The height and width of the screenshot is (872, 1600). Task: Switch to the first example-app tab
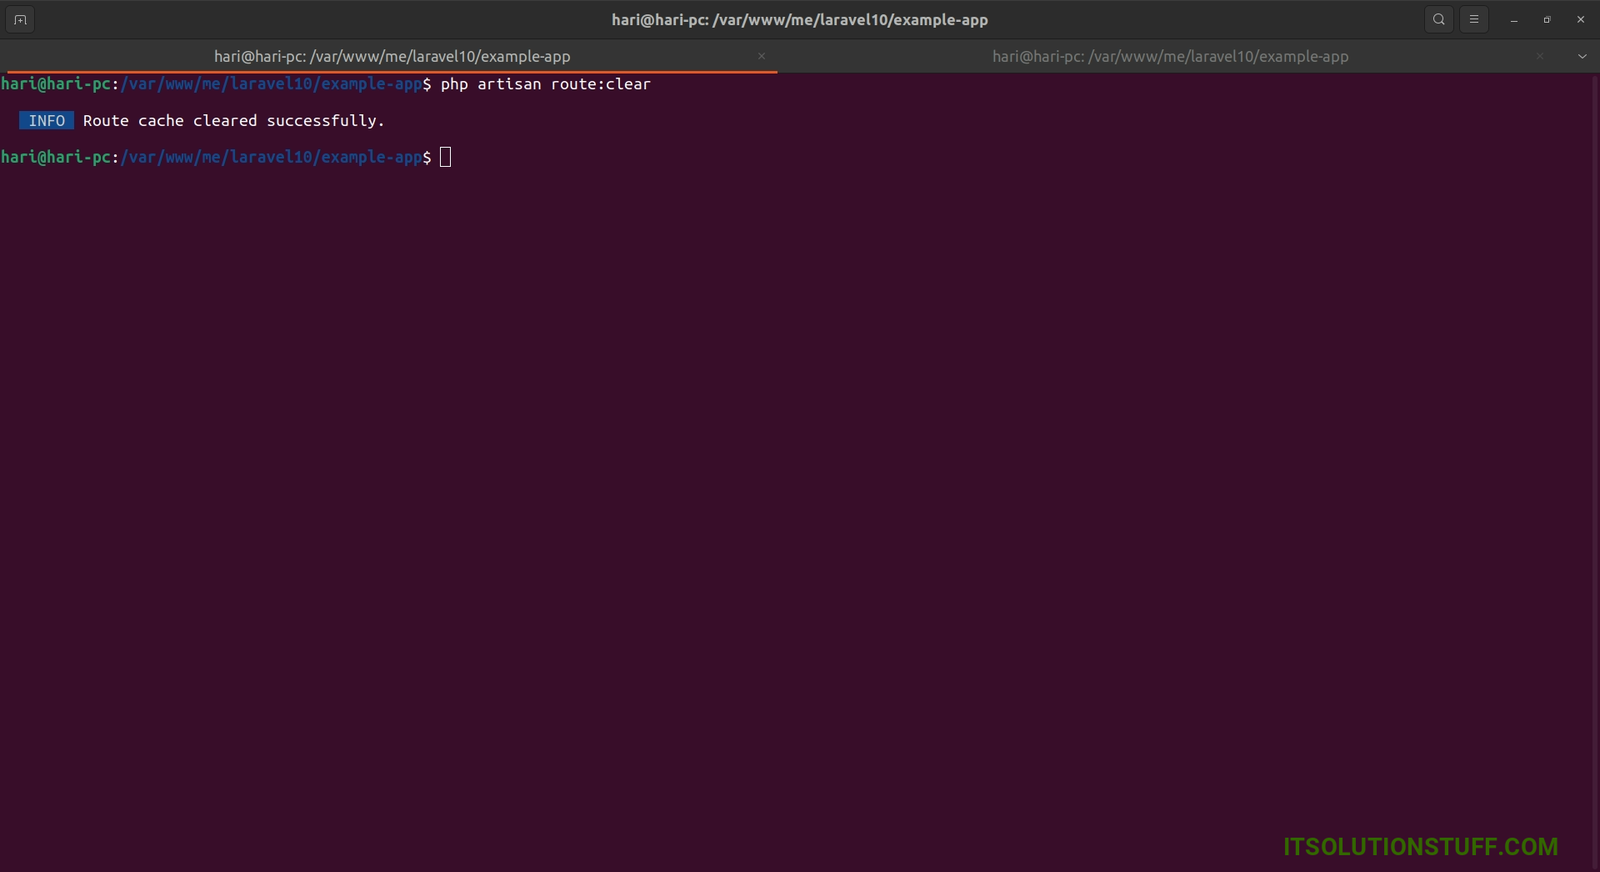392,56
